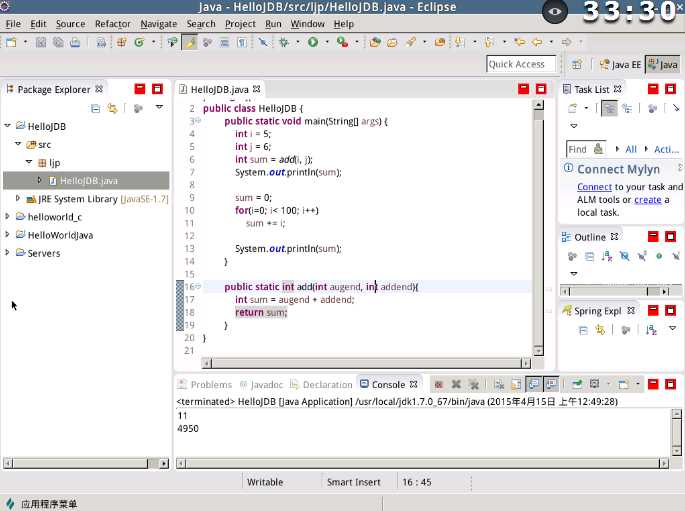Click the green Run toolbar icon
685x511 pixels.
pyautogui.click(x=313, y=42)
